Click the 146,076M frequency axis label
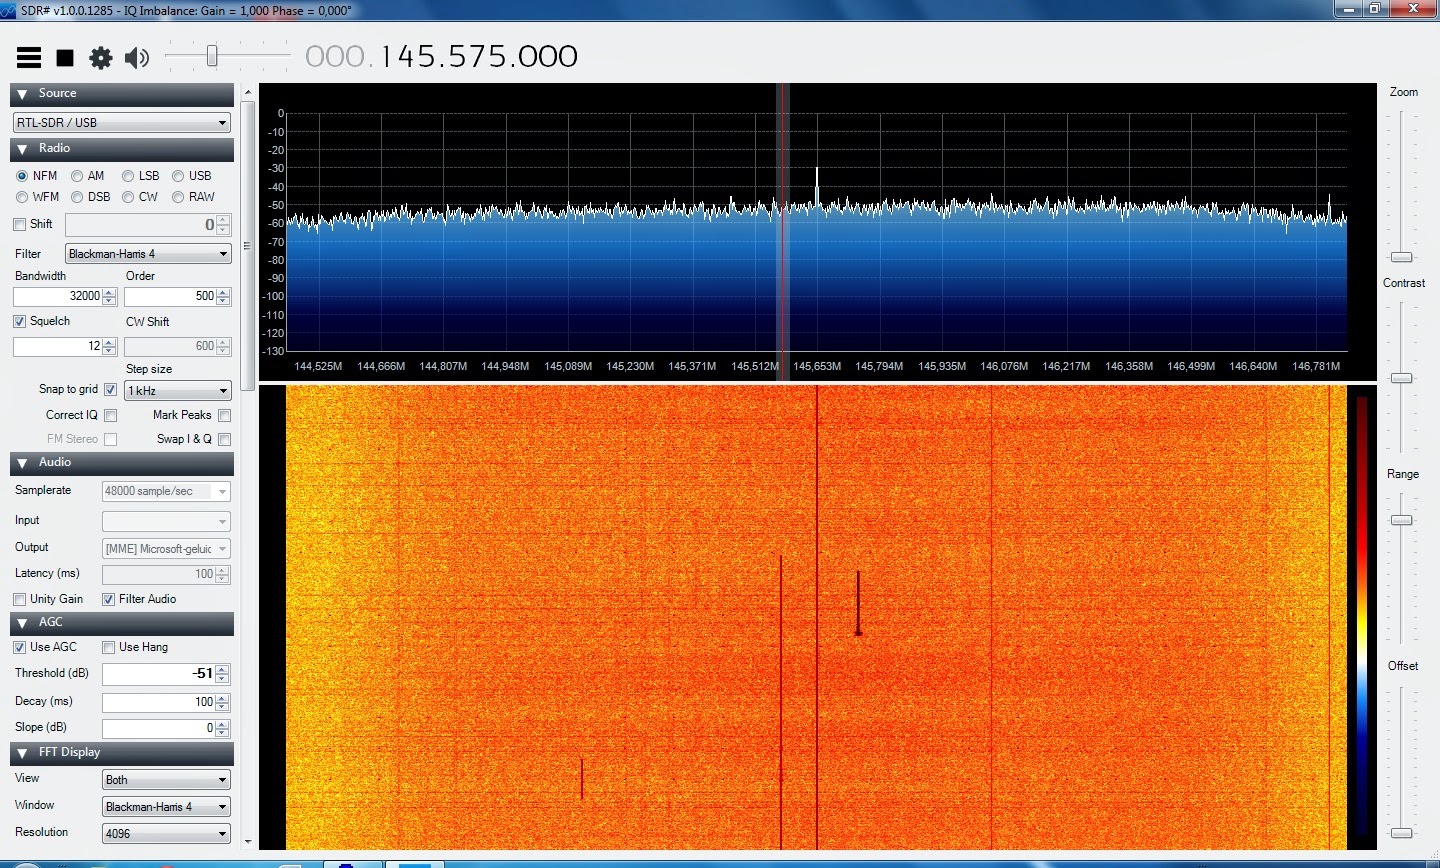Image resolution: width=1440 pixels, height=868 pixels. 1004,367
